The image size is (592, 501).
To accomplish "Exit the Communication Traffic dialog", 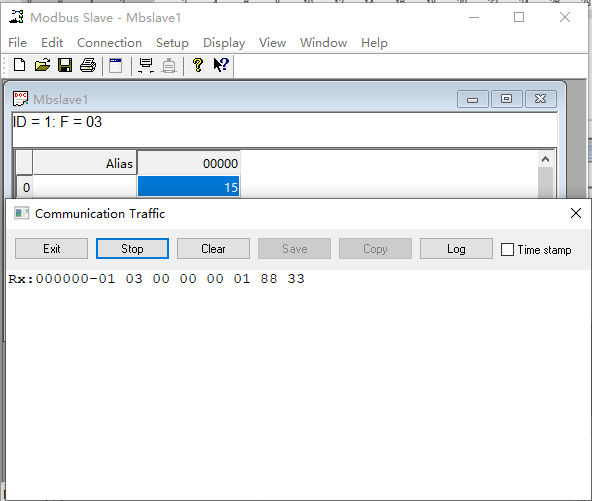I will point(51,248).
